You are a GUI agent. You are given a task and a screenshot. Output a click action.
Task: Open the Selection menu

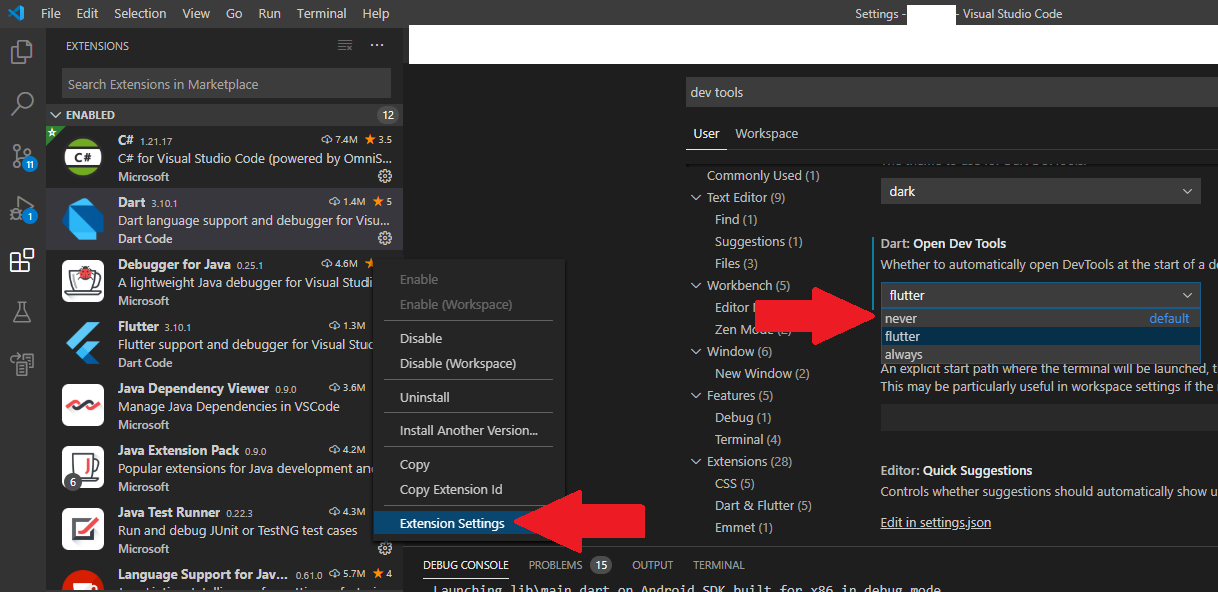pyautogui.click(x=140, y=13)
